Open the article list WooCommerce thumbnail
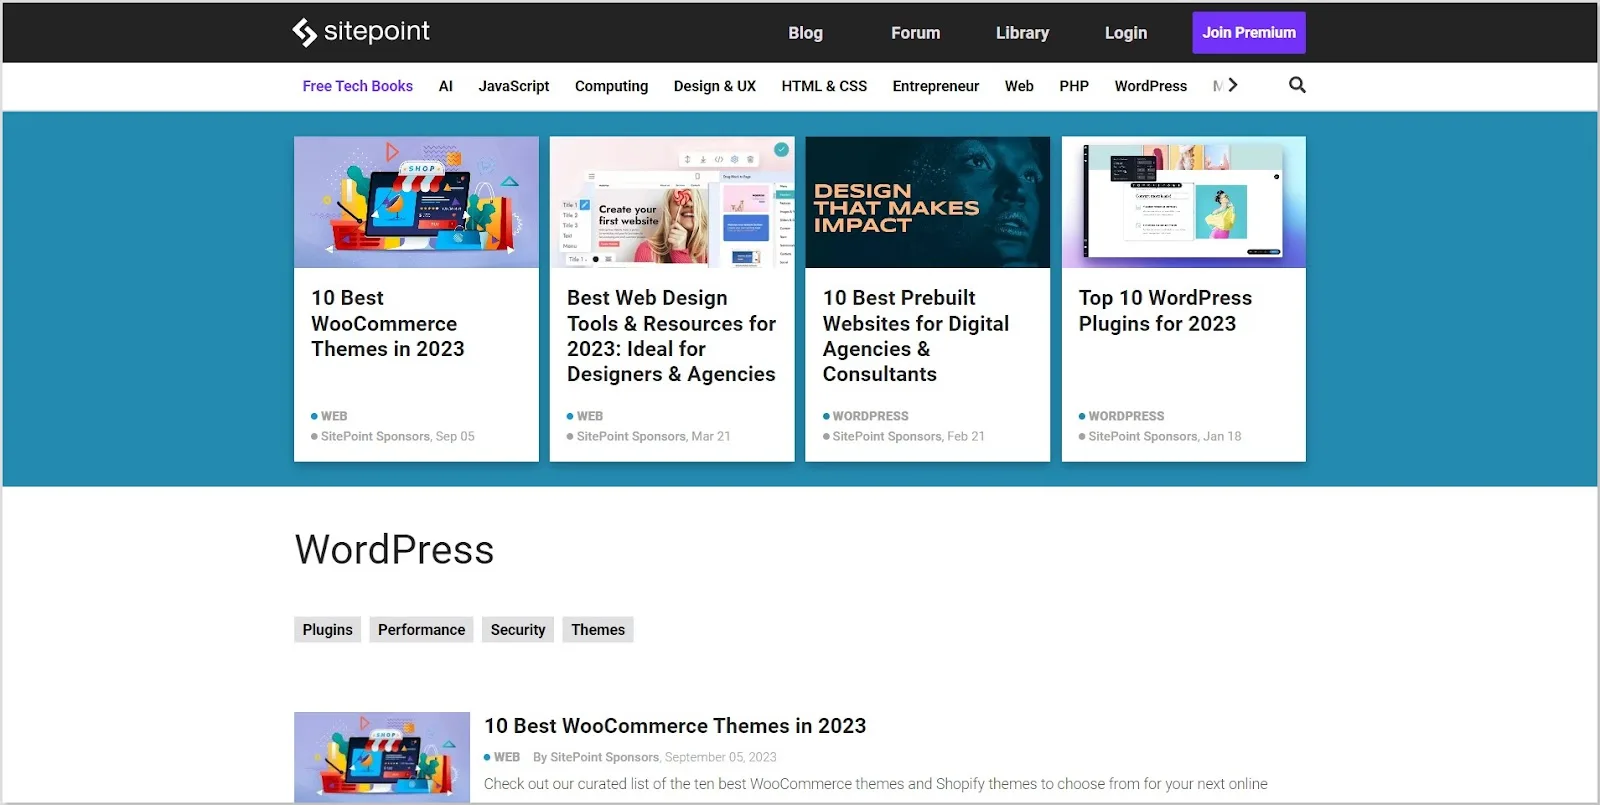 (382, 757)
